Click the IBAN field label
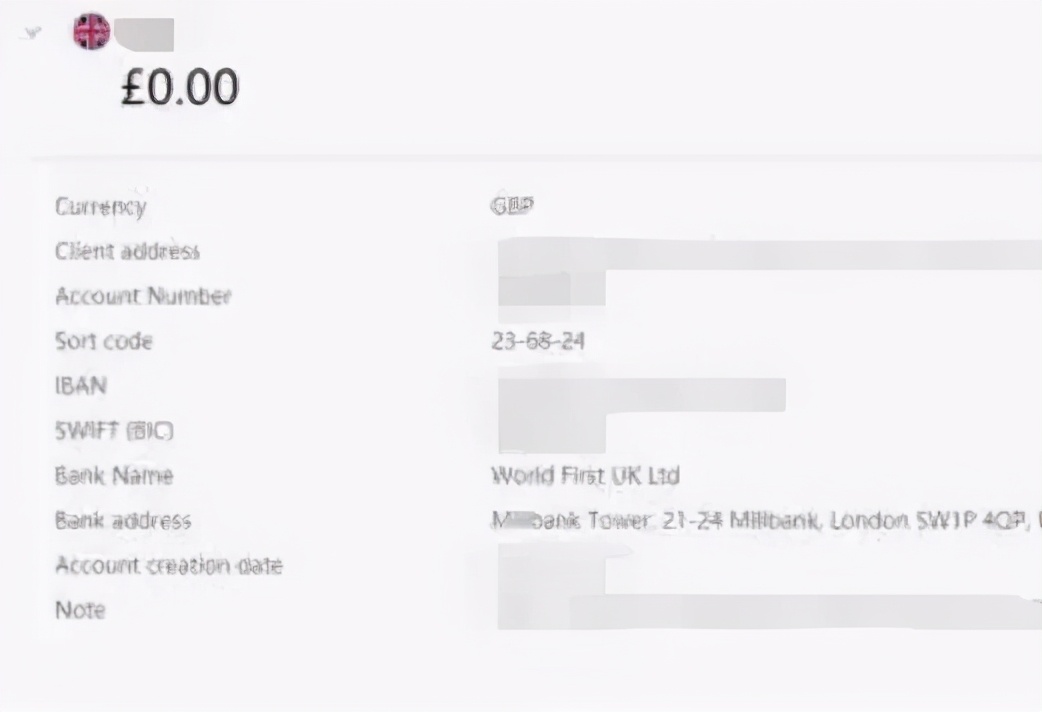1042x712 pixels. click(x=80, y=386)
